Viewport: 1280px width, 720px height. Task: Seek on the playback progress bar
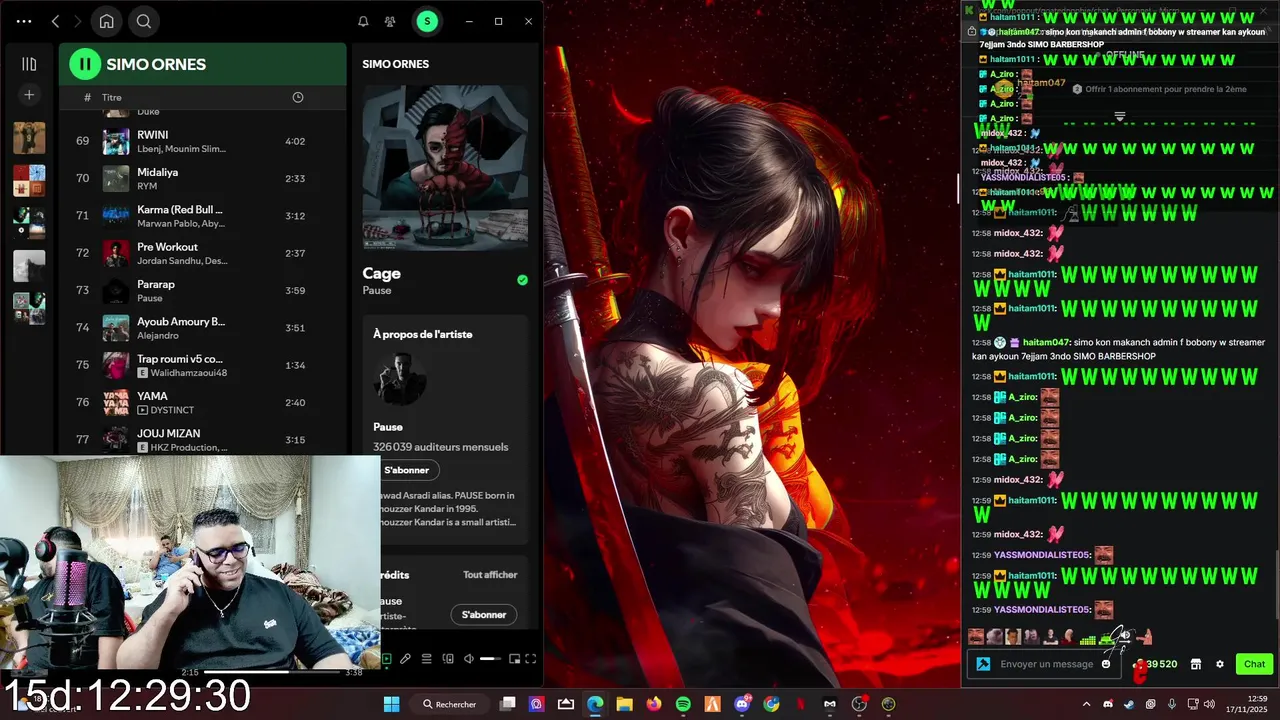pyautogui.click(x=272, y=672)
